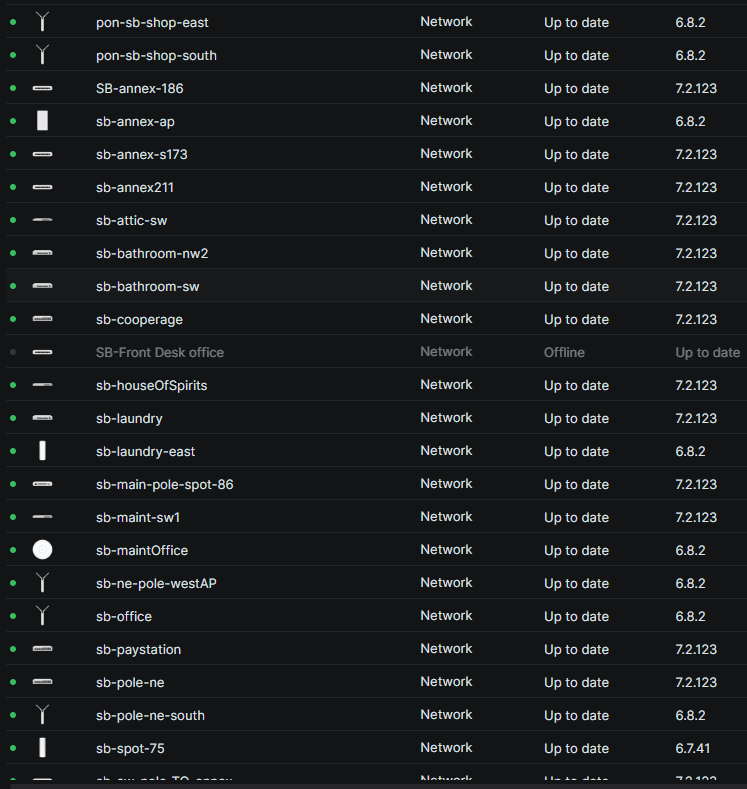Click the green status dot for sb-cooperage
This screenshot has width=747, height=789.
pyautogui.click(x=13, y=319)
